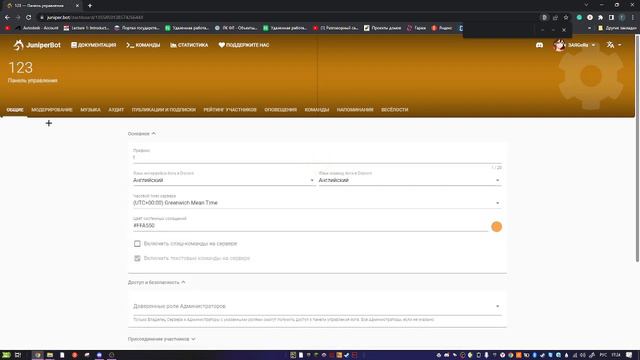Open the Другие закладки folder

617,28
